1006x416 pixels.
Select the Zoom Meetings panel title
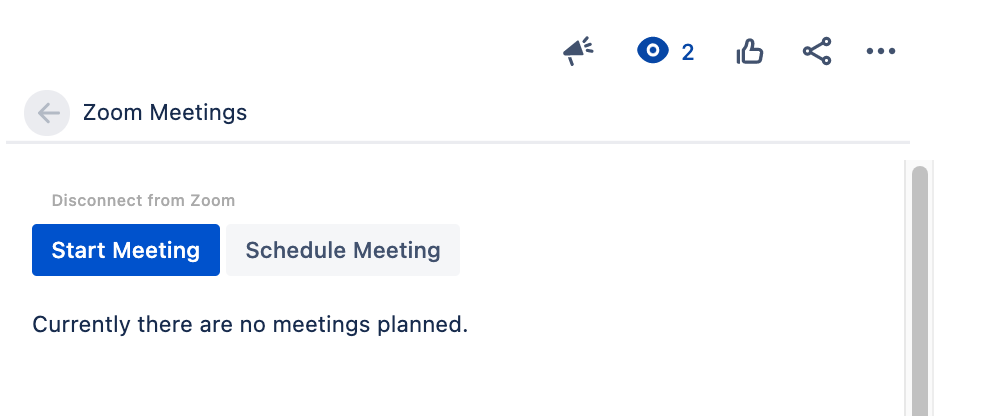[x=165, y=112]
